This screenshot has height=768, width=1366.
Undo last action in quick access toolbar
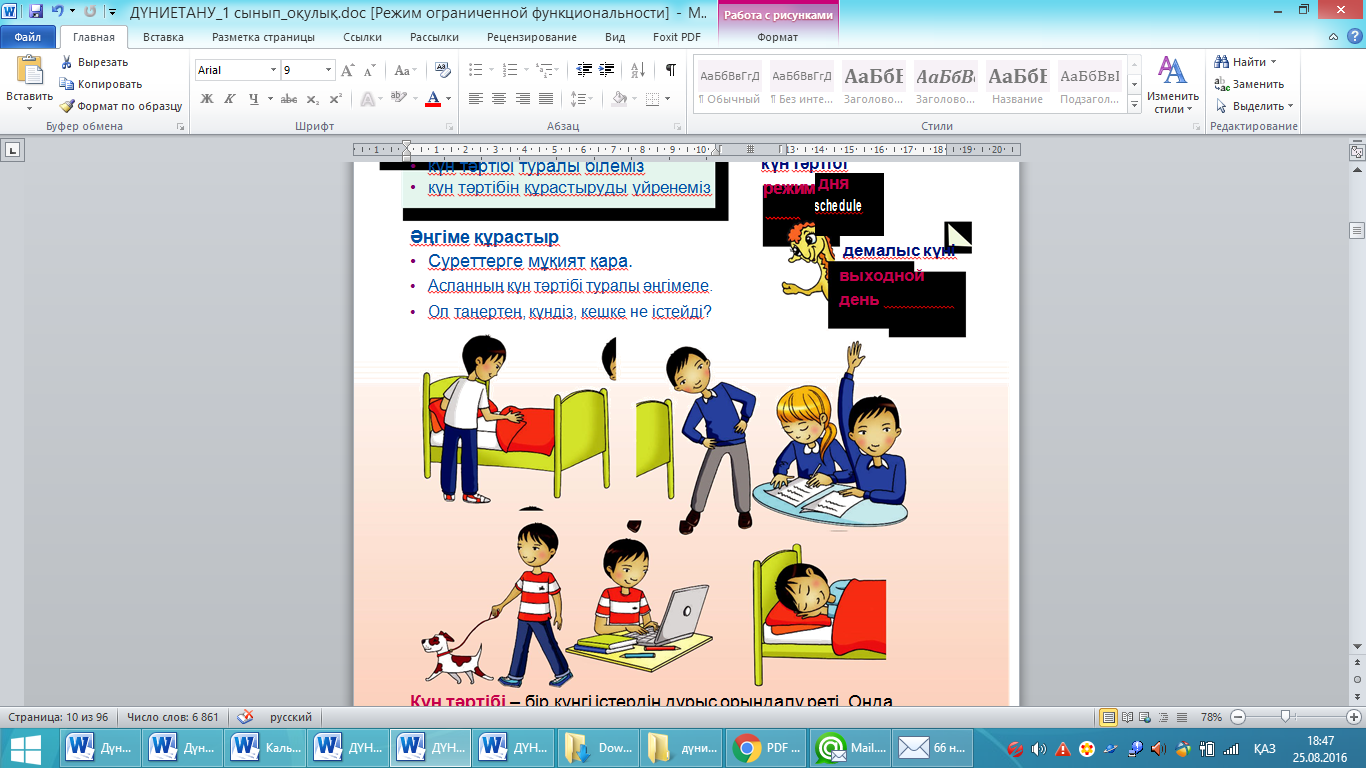point(58,12)
